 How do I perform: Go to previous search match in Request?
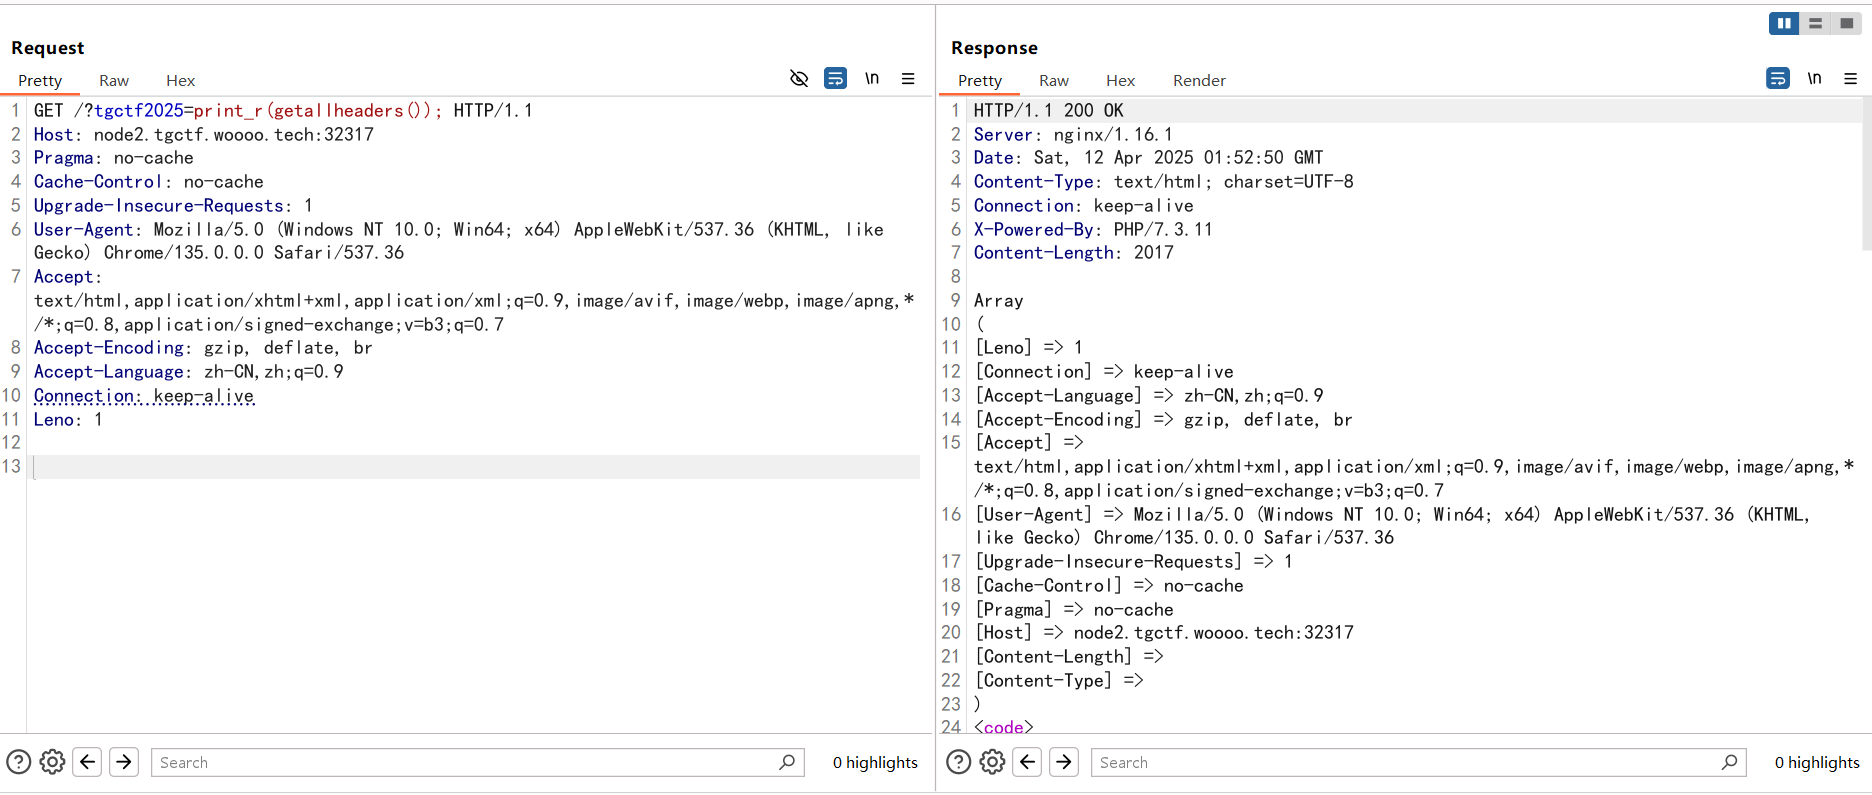88,762
